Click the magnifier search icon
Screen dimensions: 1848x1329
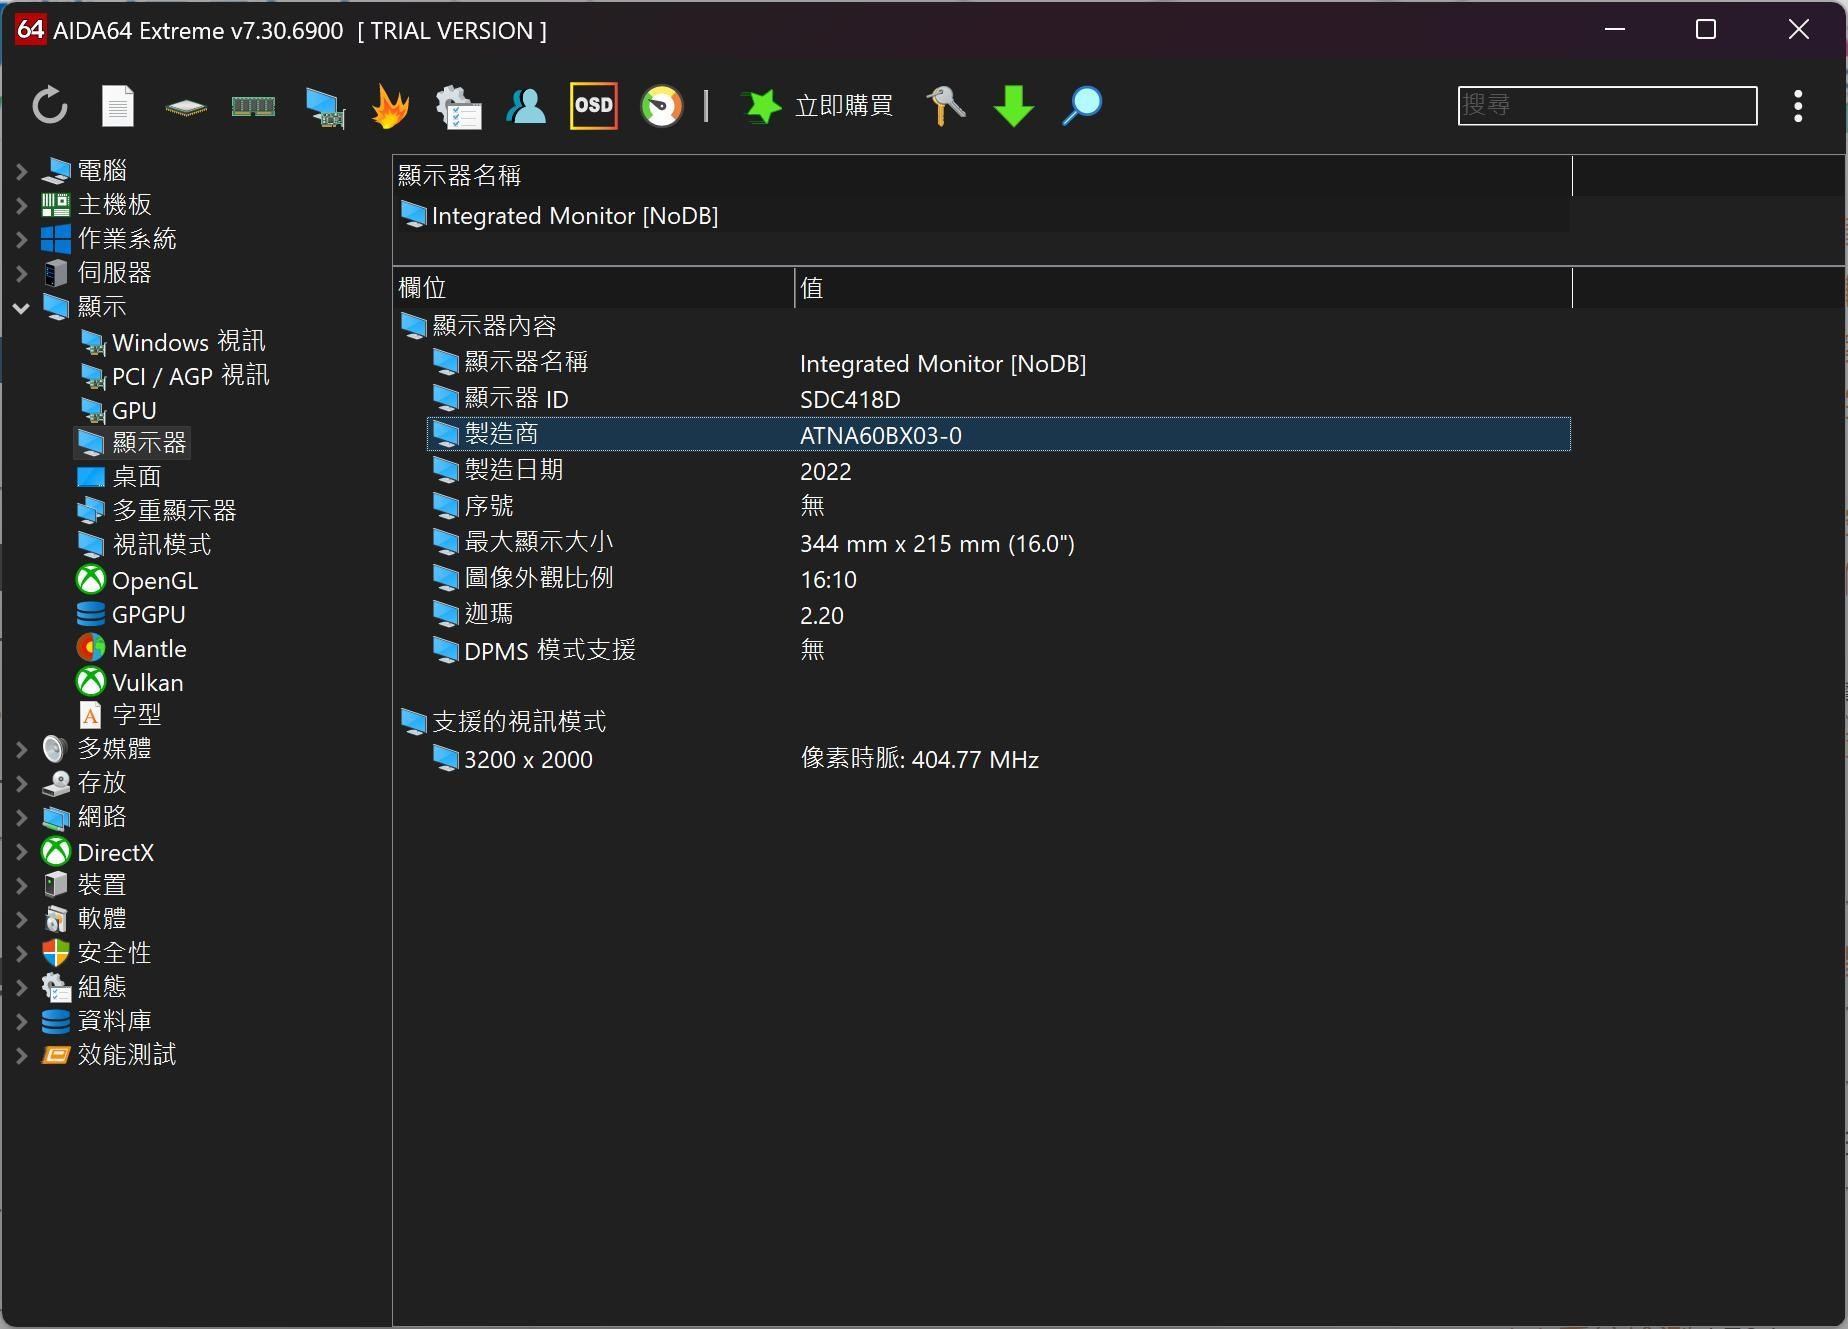tap(1082, 106)
